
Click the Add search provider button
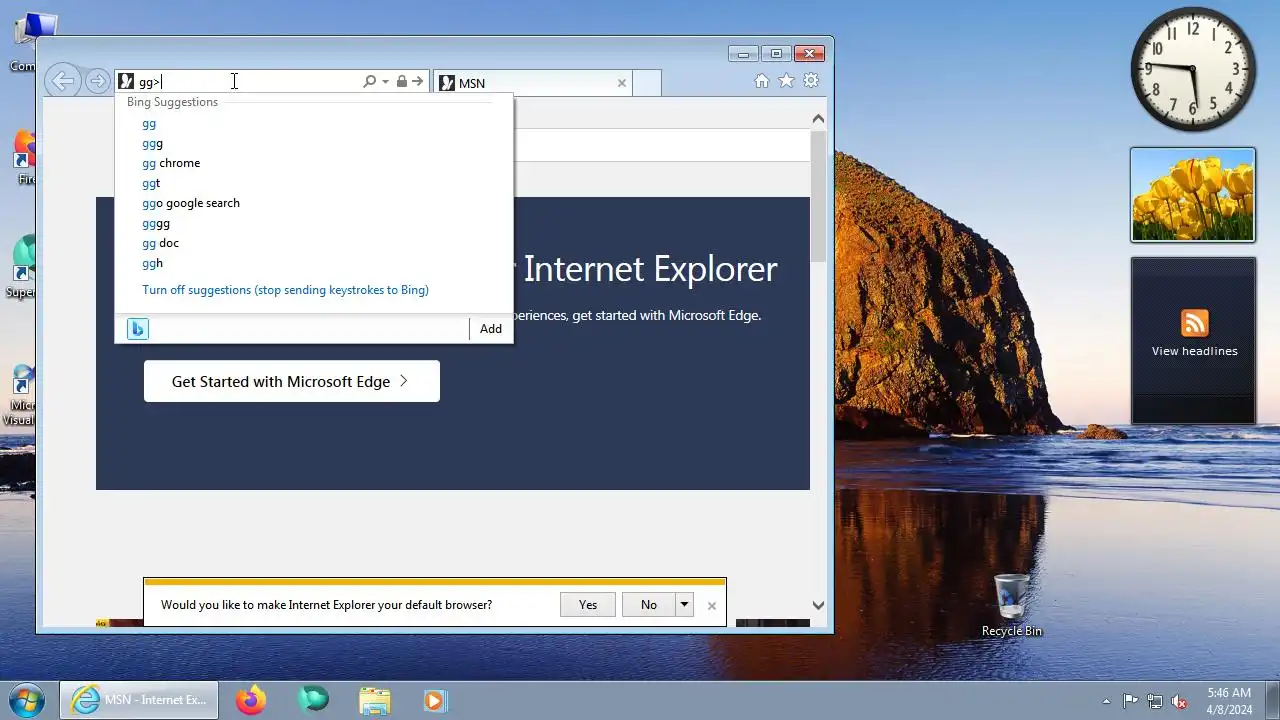(x=490, y=329)
